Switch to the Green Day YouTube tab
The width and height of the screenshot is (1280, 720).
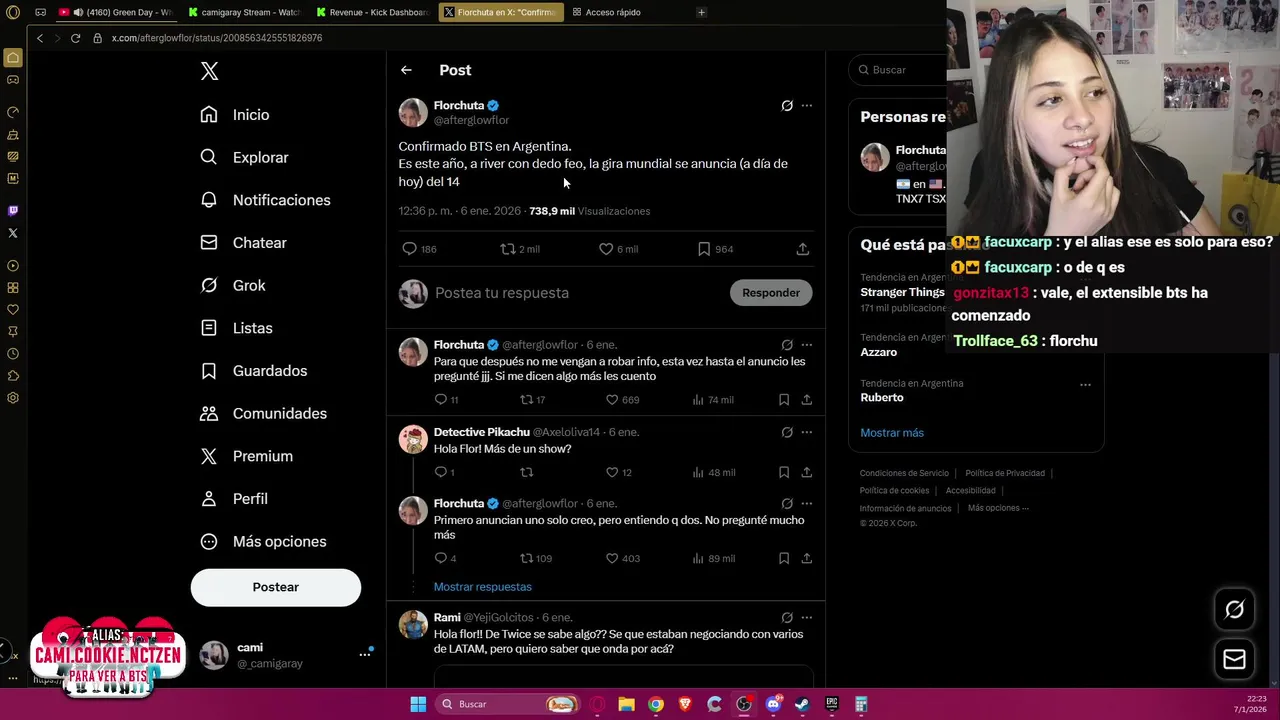coord(118,12)
